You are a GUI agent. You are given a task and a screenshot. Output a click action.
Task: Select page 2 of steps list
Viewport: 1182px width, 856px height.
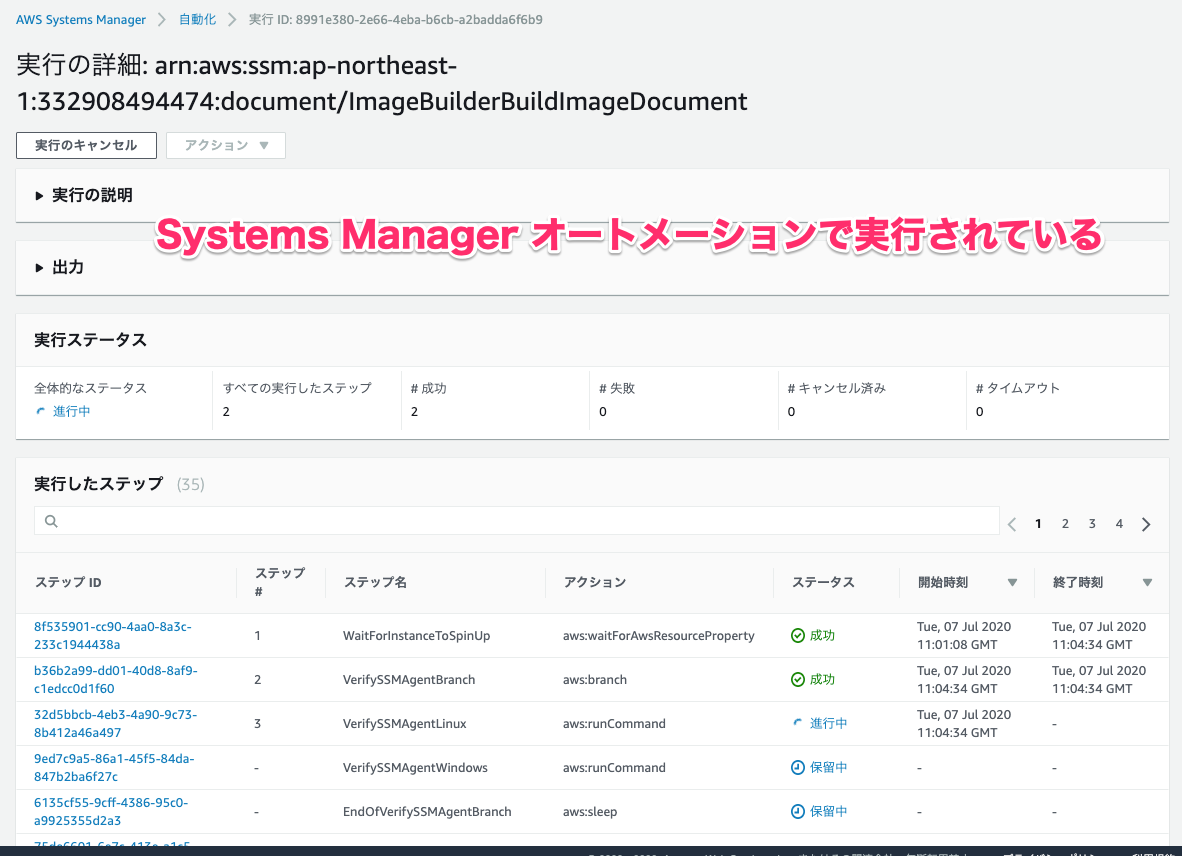[1065, 524]
